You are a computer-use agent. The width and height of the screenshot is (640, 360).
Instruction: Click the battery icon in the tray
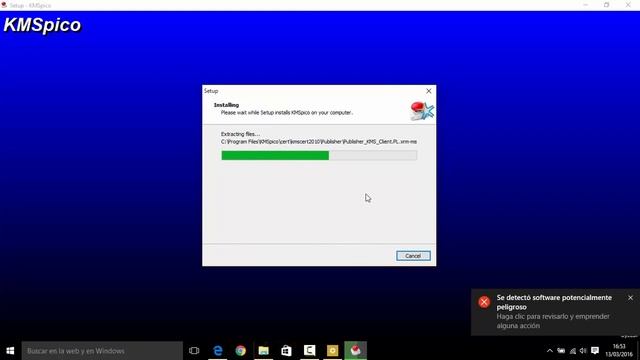coord(561,351)
